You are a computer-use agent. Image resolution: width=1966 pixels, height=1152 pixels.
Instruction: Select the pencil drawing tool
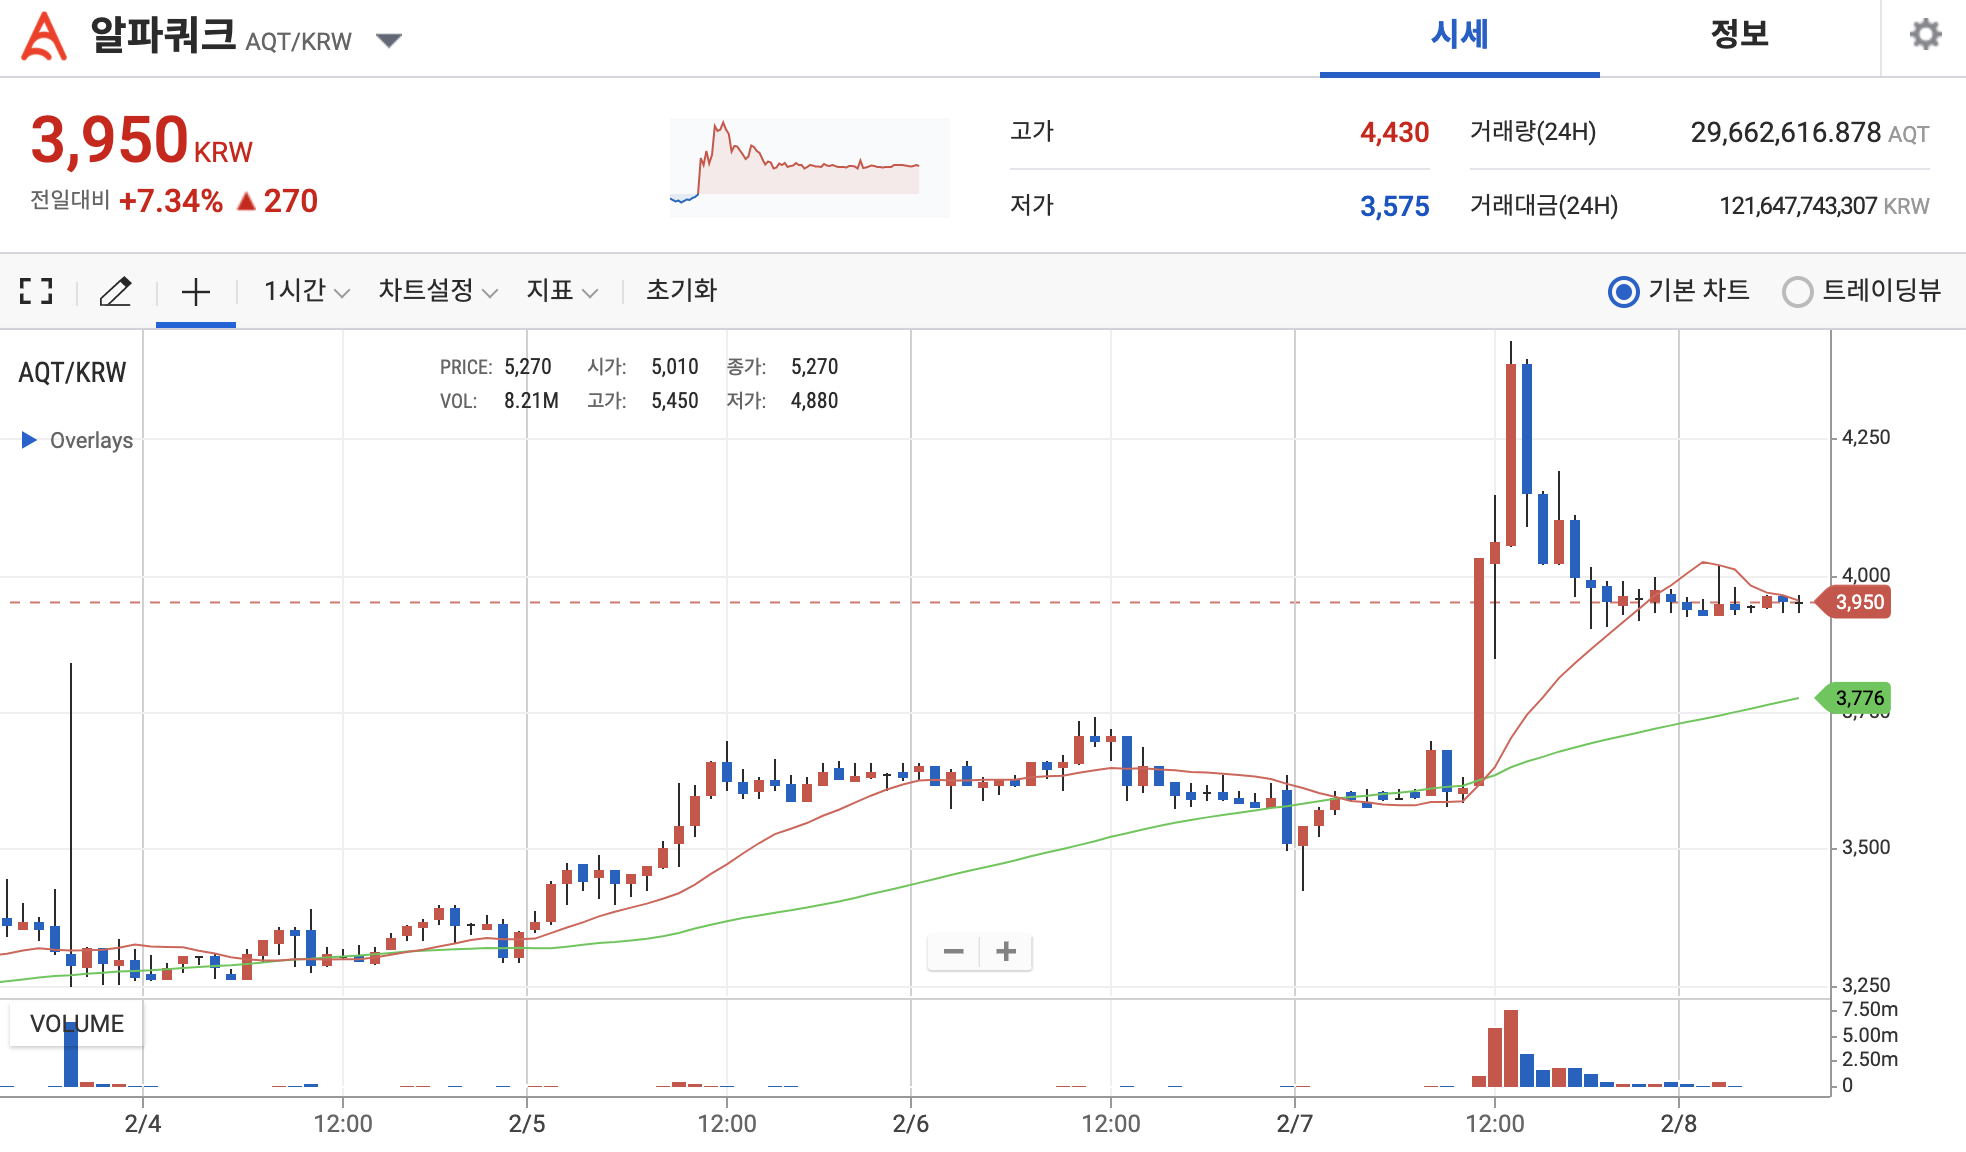tap(116, 291)
